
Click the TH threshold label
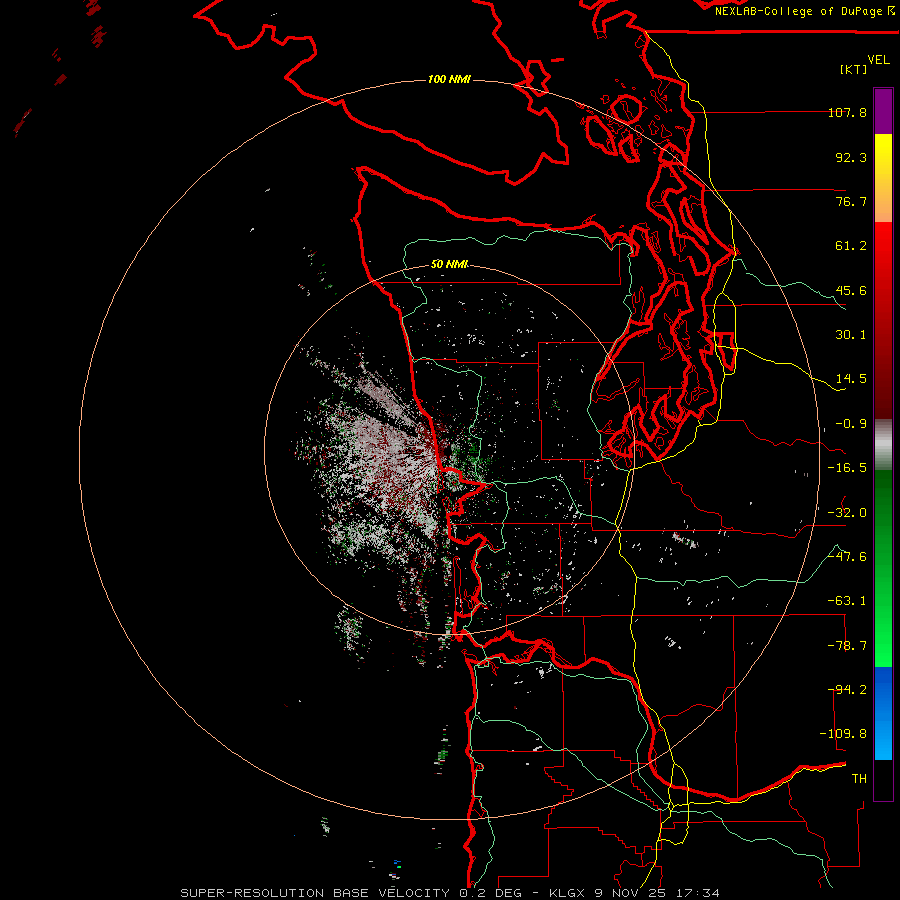pyautogui.click(x=859, y=779)
